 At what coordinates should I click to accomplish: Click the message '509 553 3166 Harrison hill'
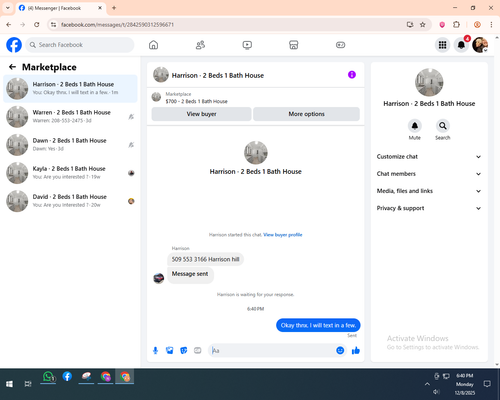coord(205,259)
